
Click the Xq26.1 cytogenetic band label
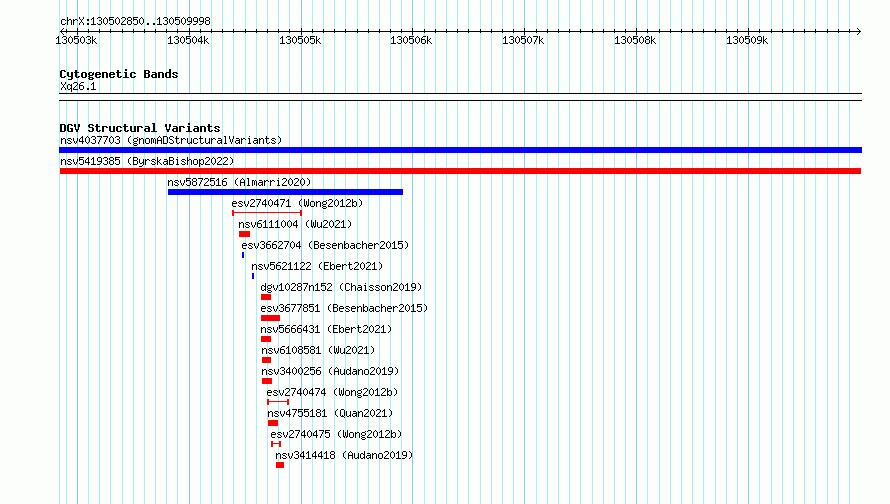point(78,86)
